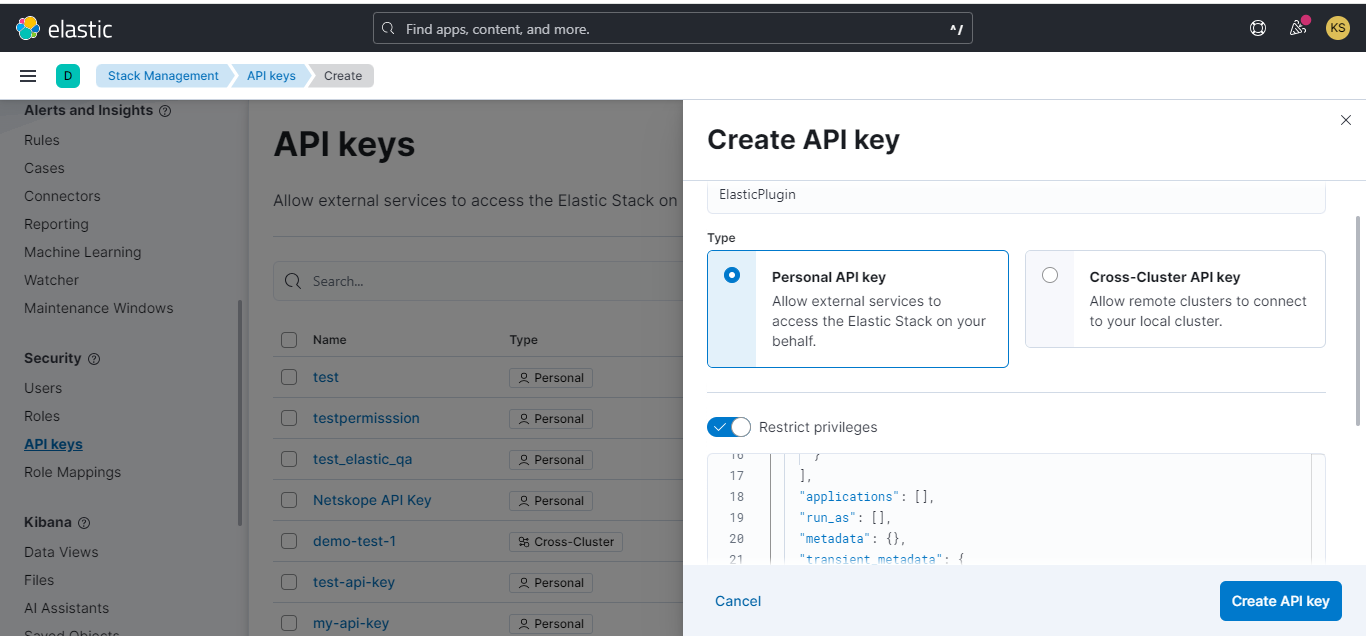
Task: Open Maintenance Windows in the sidebar
Action: pyautogui.click(x=99, y=308)
